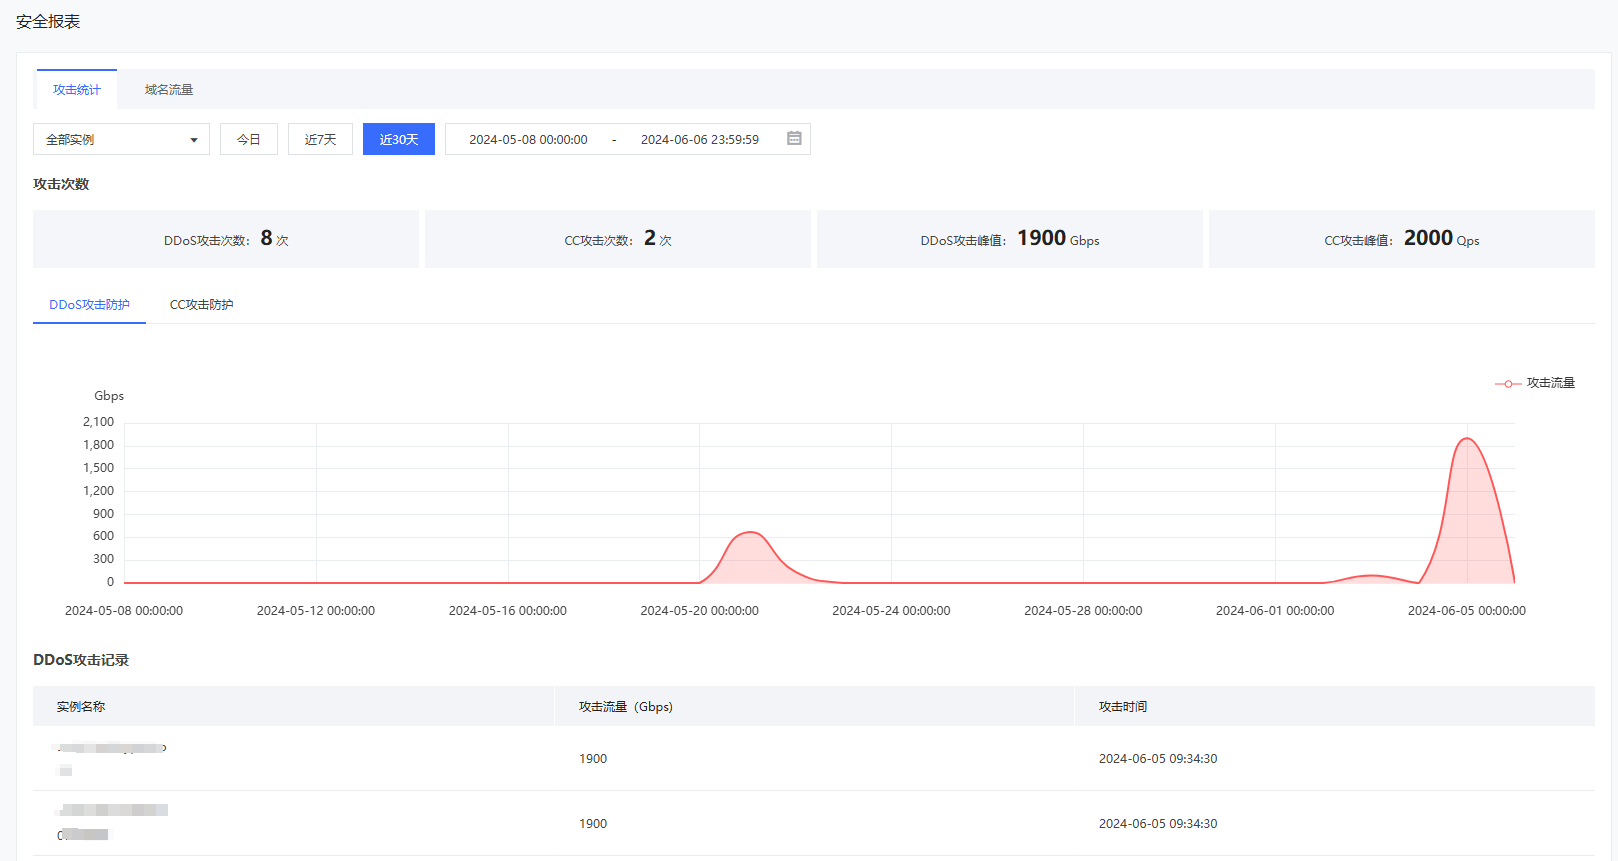Click the first DDoS attack record row
Image resolution: width=1618 pixels, height=861 pixels.
813,759
